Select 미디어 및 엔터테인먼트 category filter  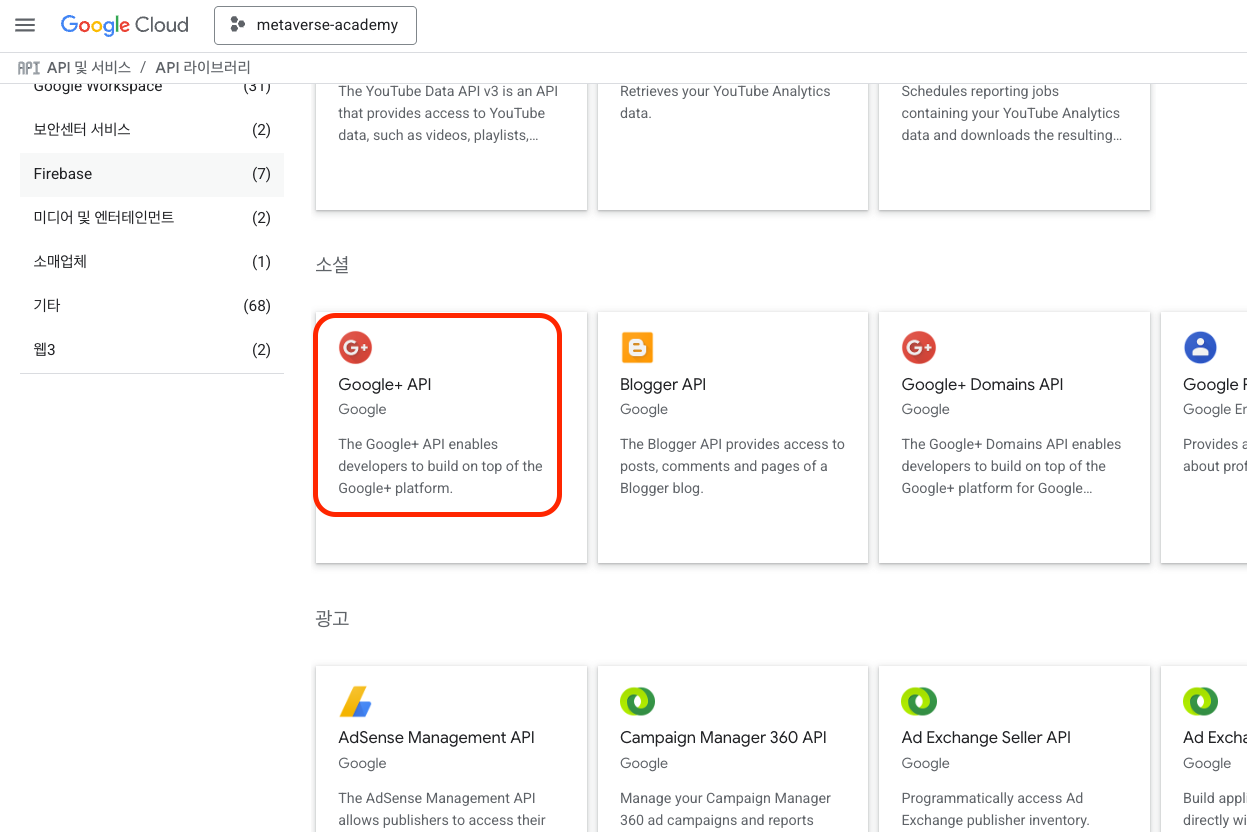click(x=152, y=218)
